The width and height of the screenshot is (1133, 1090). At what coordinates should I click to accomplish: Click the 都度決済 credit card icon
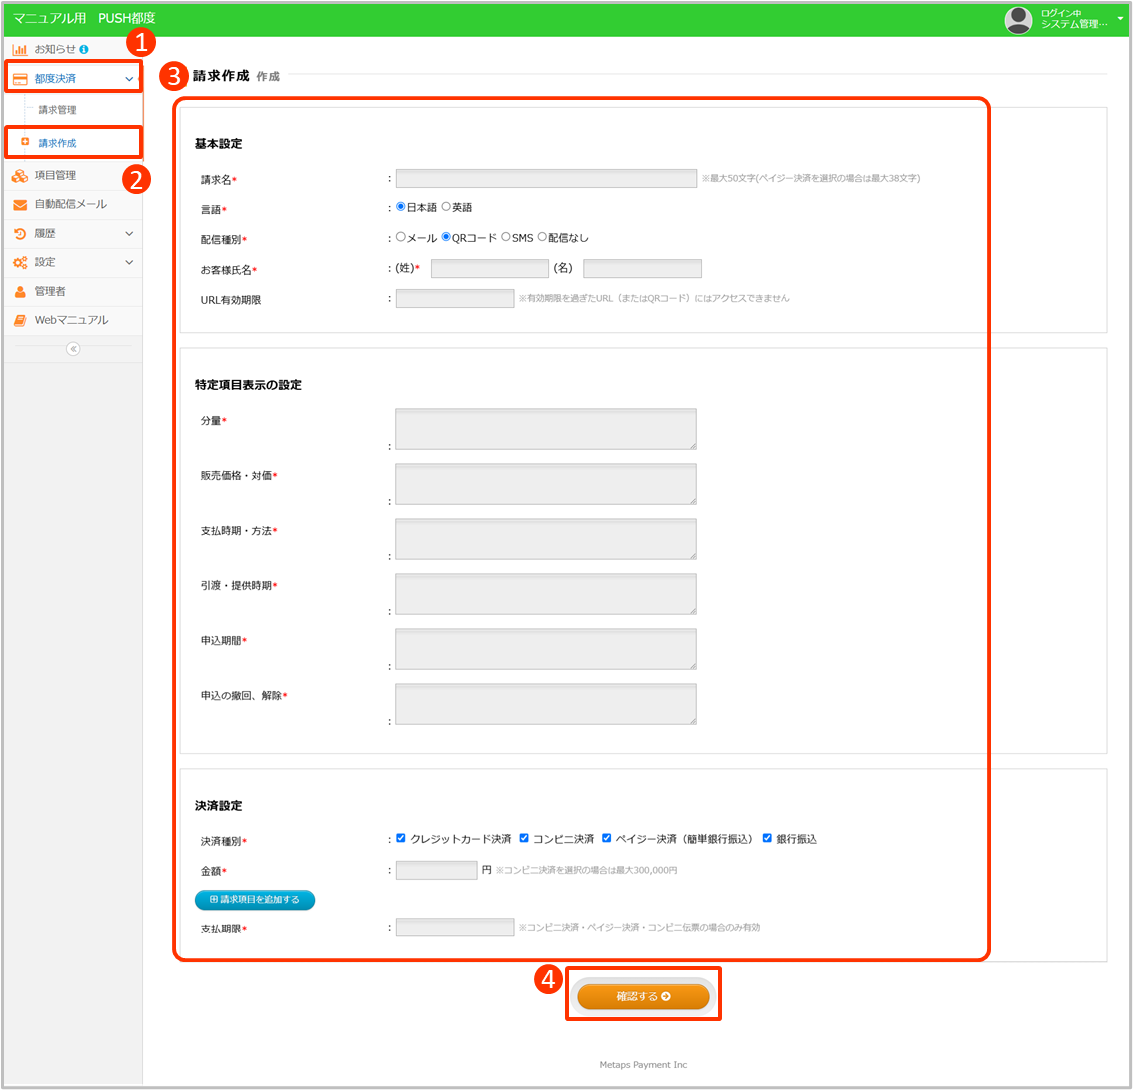point(20,78)
